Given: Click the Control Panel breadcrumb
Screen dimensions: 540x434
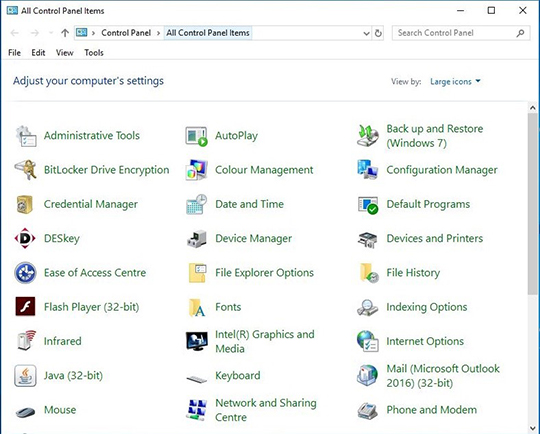Looking at the screenshot, I should 126,33.
